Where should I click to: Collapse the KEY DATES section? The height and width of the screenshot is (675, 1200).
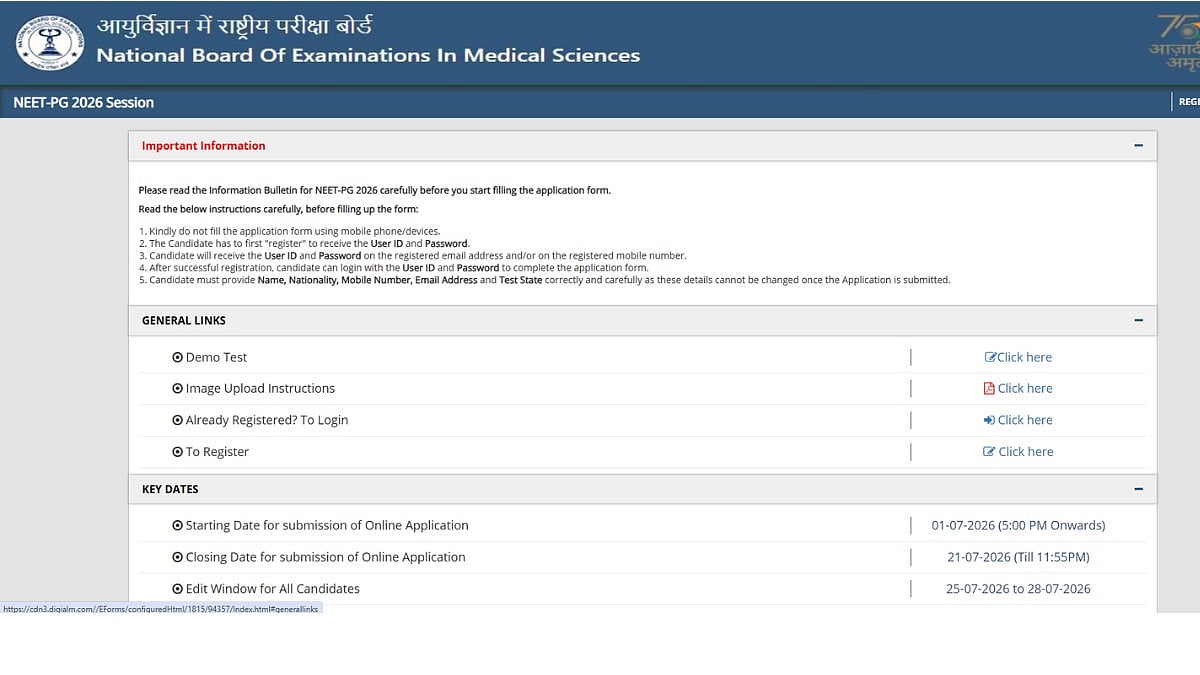(1138, 489)
